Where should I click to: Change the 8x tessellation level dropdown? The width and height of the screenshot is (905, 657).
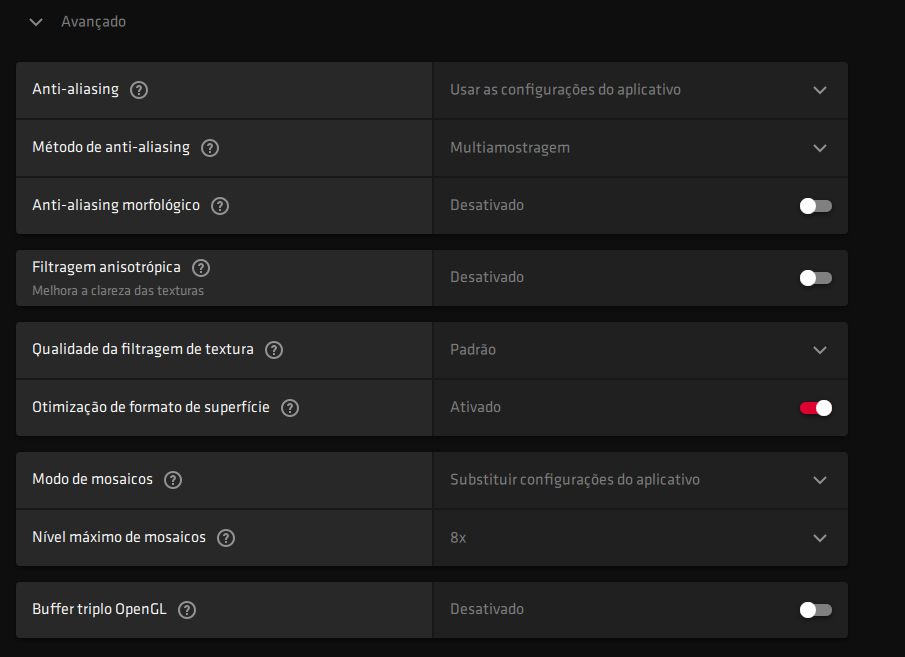point(640,538)
